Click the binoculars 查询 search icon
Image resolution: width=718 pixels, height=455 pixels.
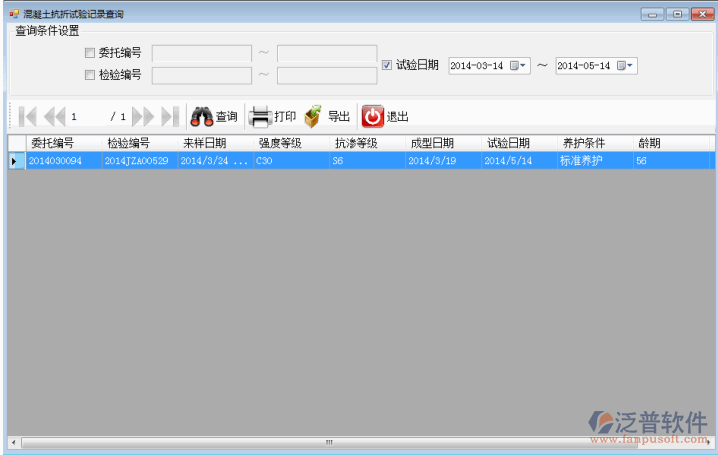pos(202,116)
